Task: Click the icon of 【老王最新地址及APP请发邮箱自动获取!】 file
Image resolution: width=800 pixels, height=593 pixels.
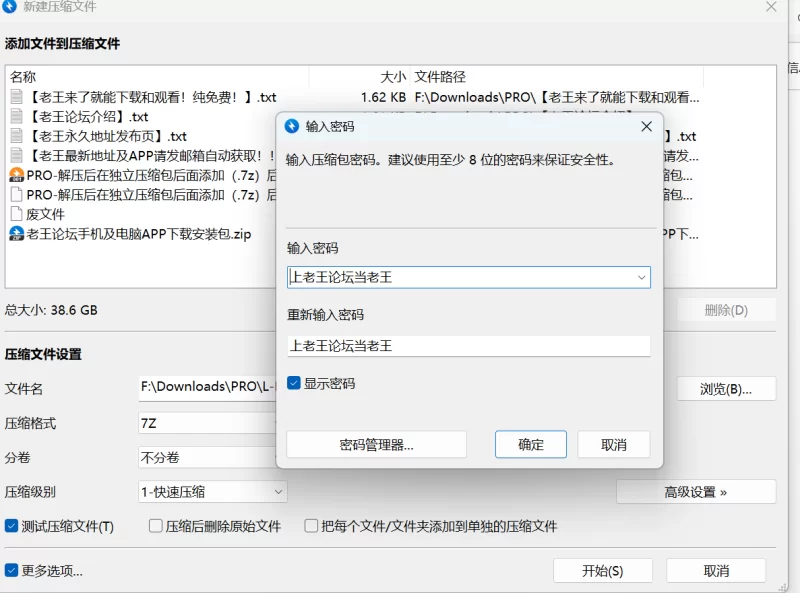Action: coord(16,155)
